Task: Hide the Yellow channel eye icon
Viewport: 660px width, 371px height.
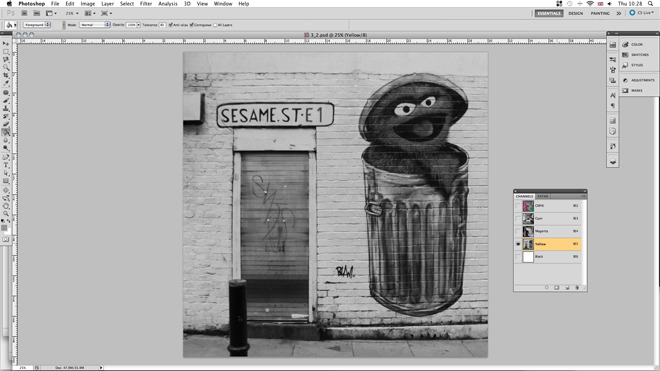Action: click(x=518, y=244)
